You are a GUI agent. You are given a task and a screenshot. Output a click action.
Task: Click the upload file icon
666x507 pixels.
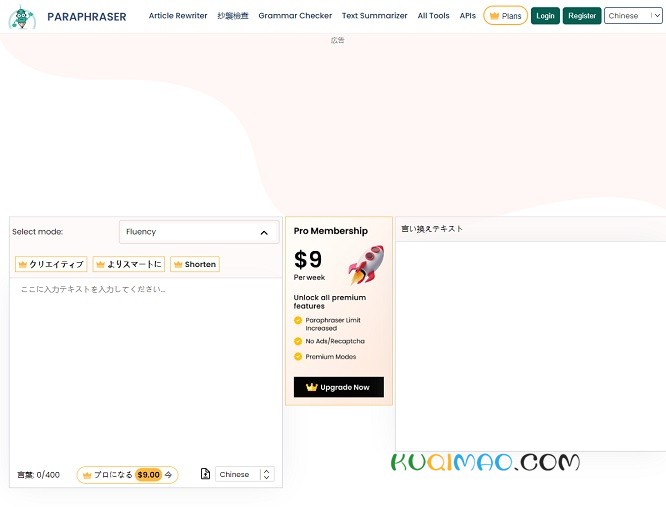[205, 474]
